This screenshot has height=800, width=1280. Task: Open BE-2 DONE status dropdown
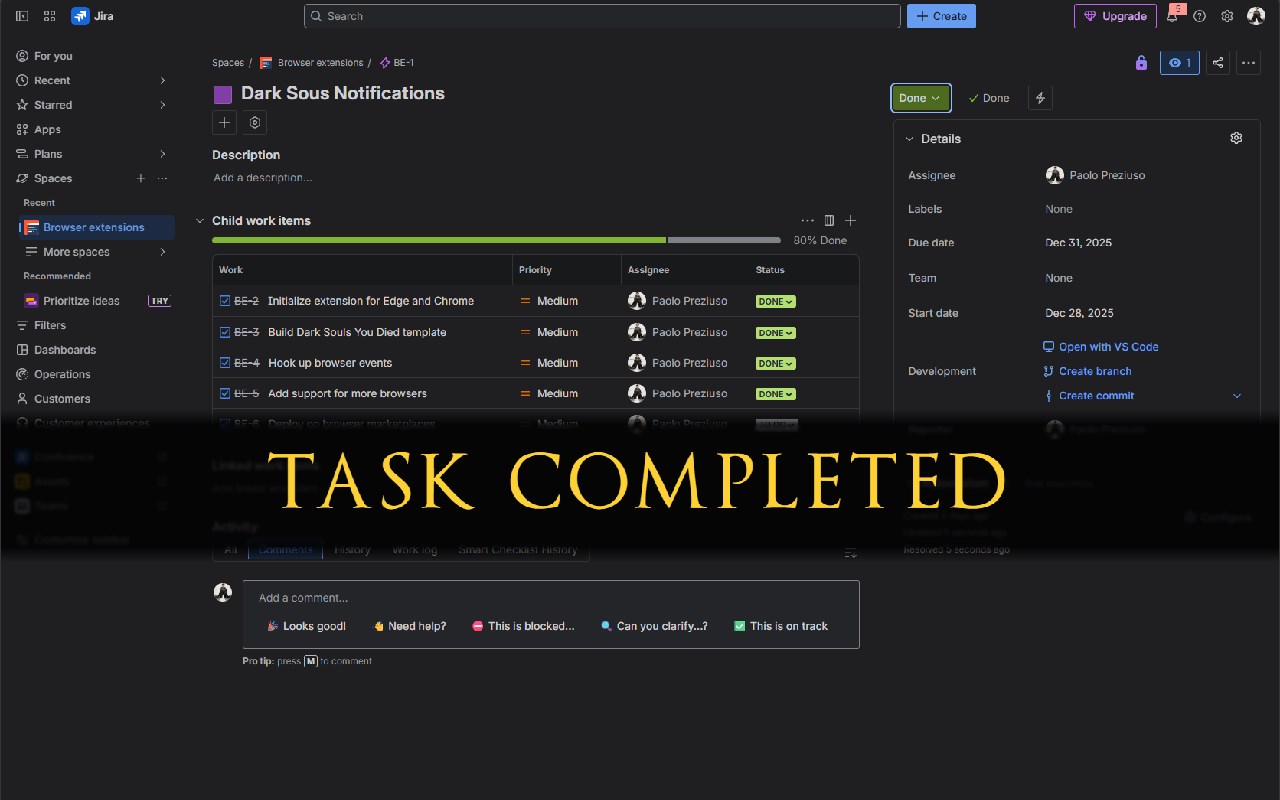[x=775, y=302]
